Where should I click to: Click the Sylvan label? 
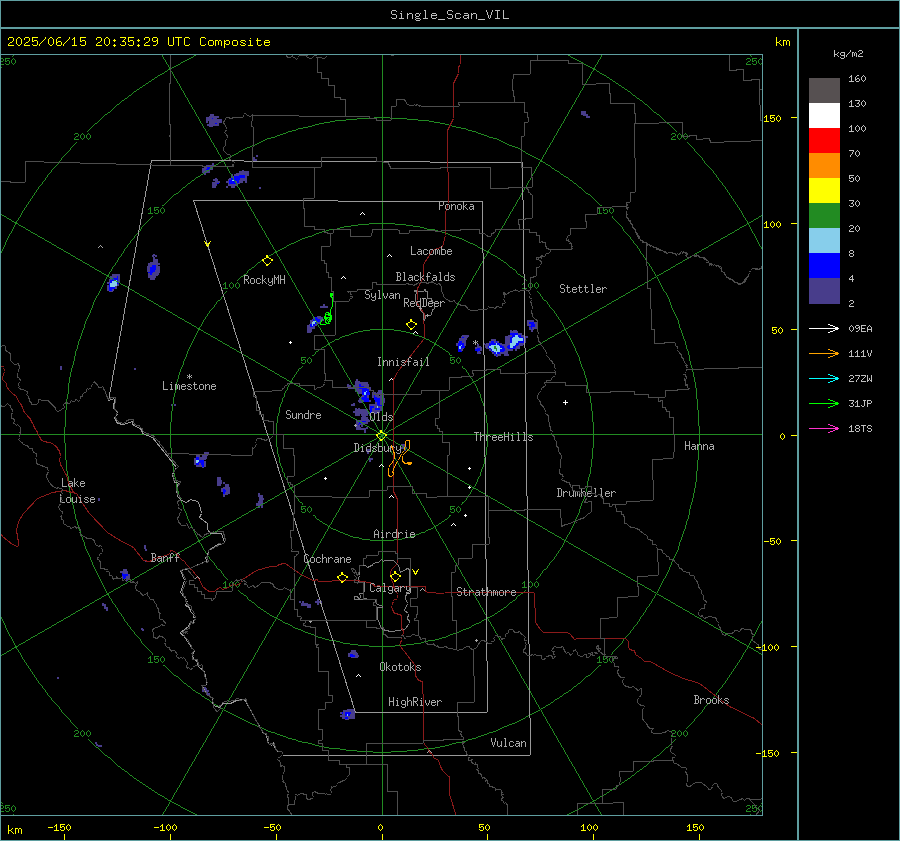click(382, 295)
